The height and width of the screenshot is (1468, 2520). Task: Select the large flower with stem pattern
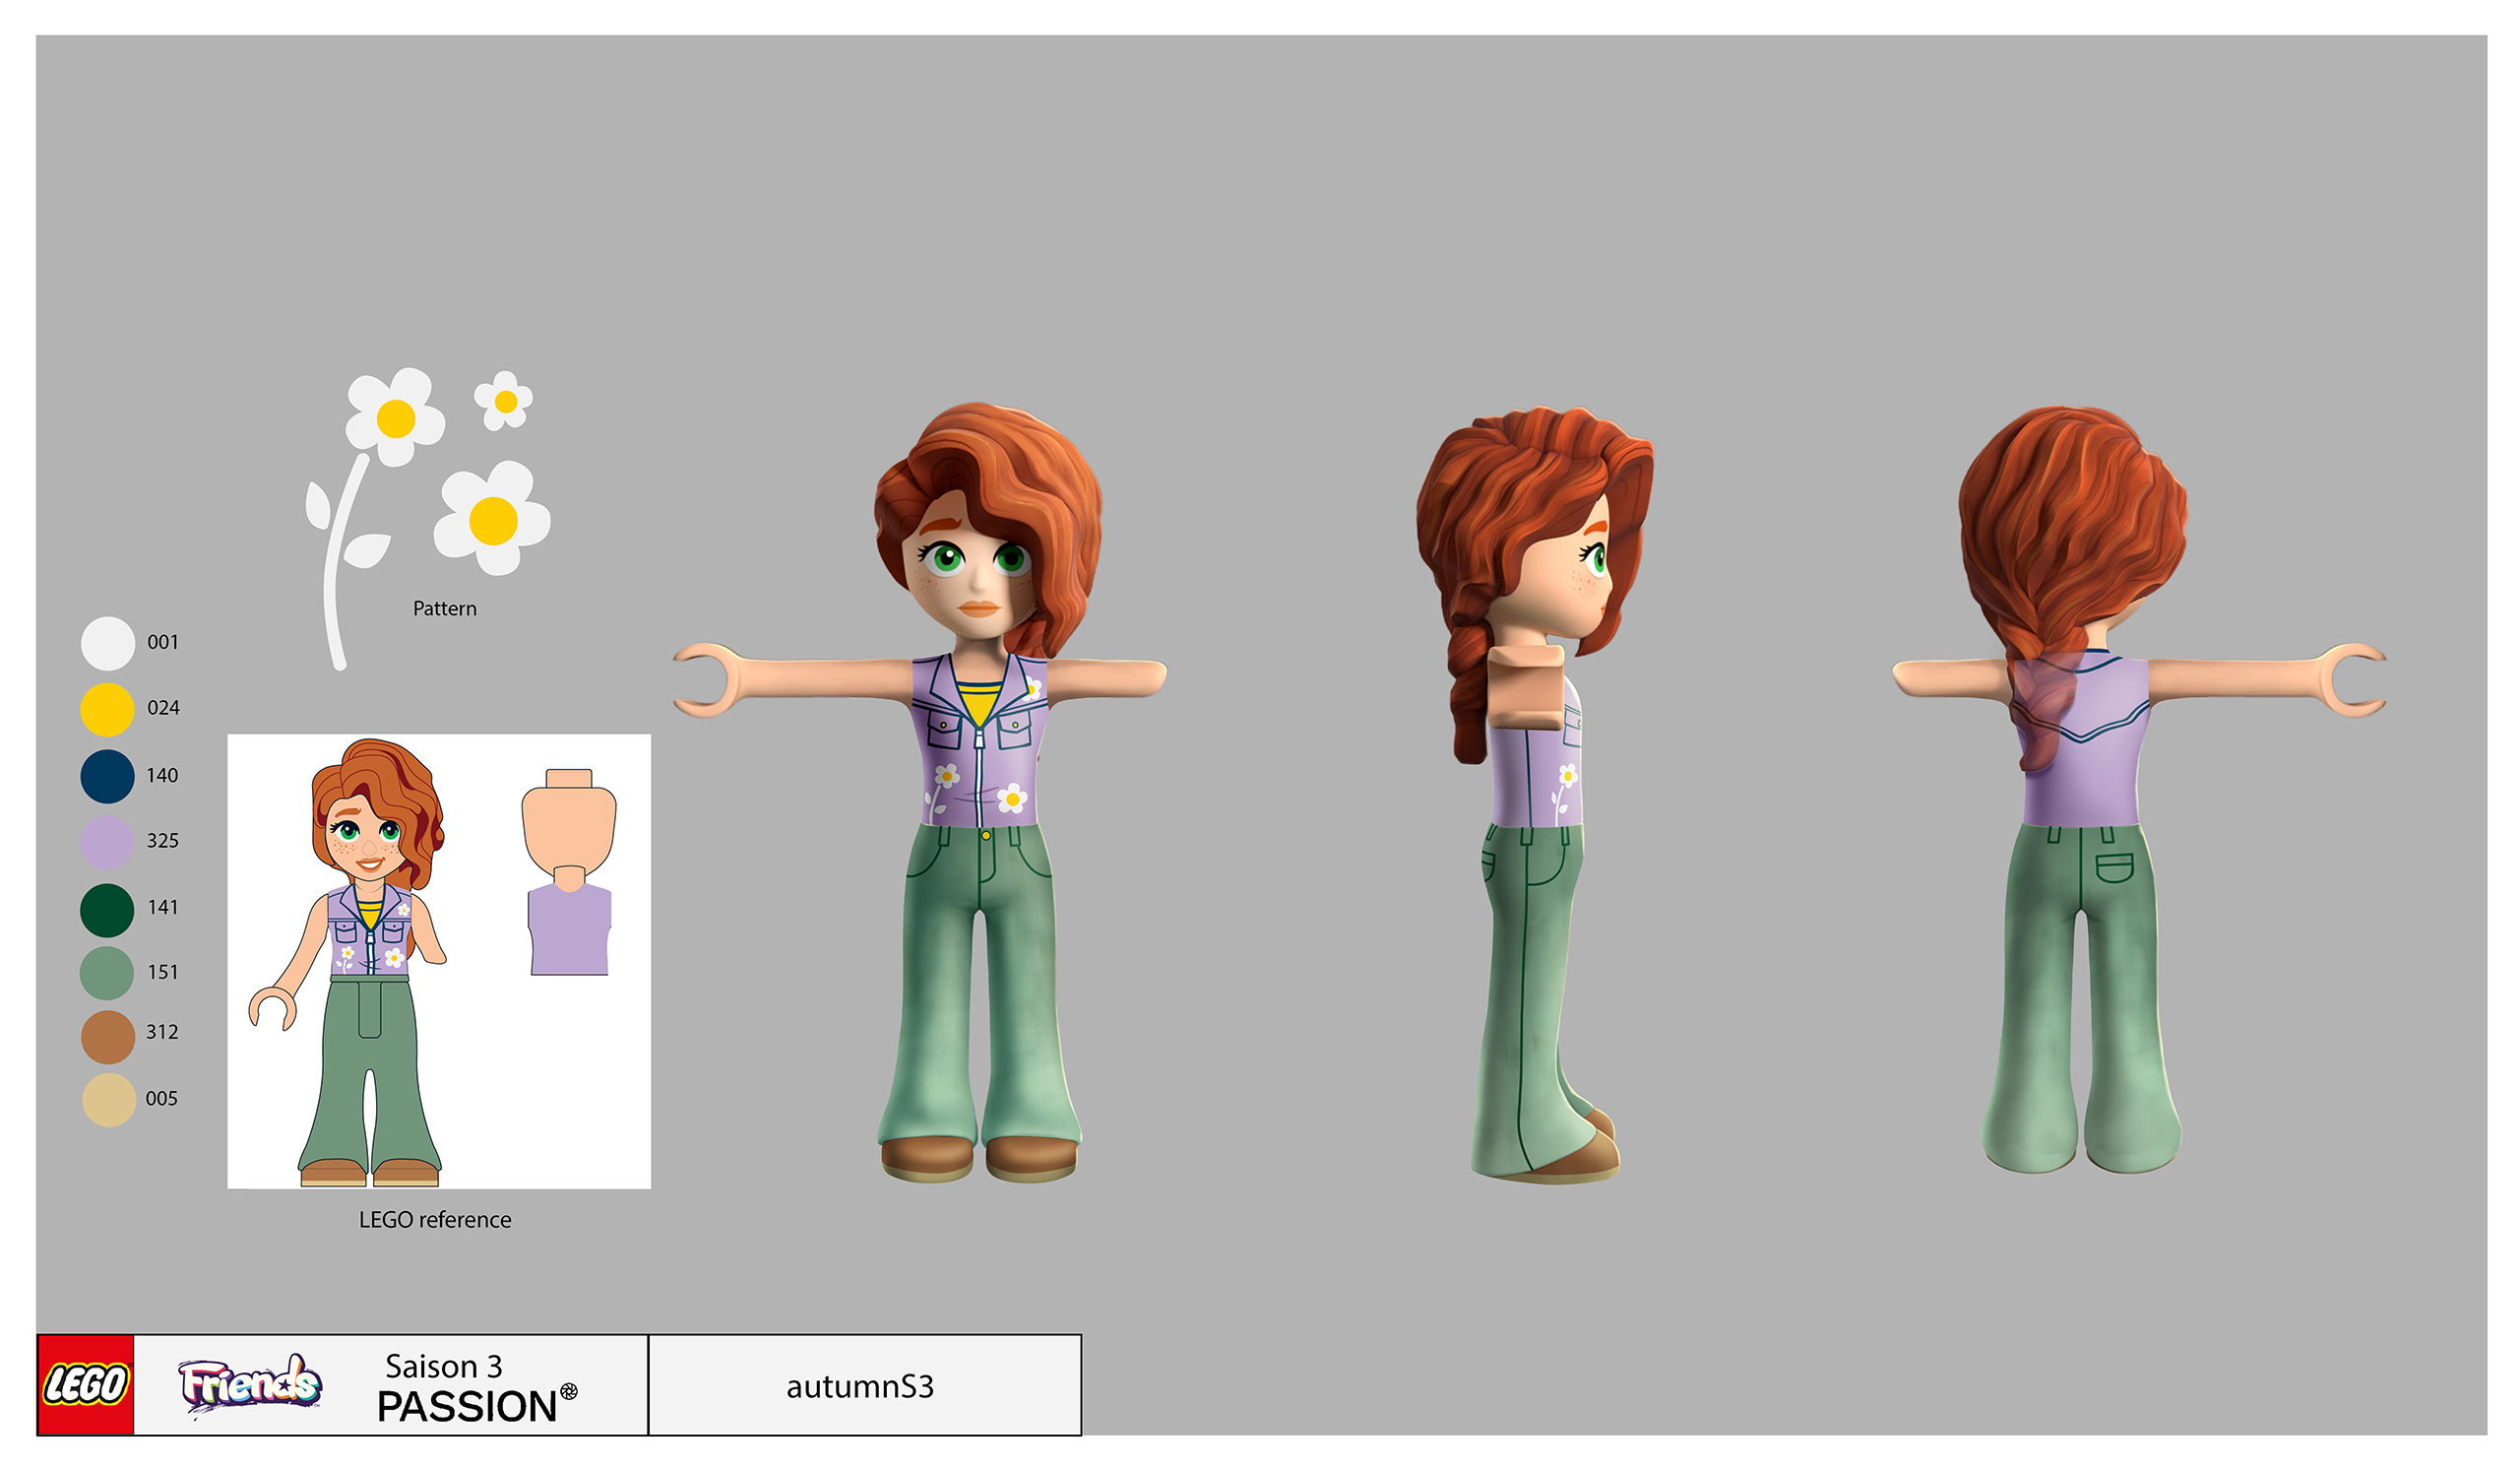tap(394, 418)
